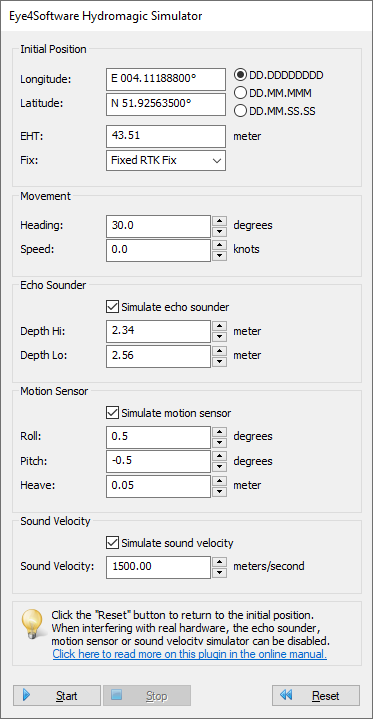Increase Heading value with up arrow

coord(220,220)
